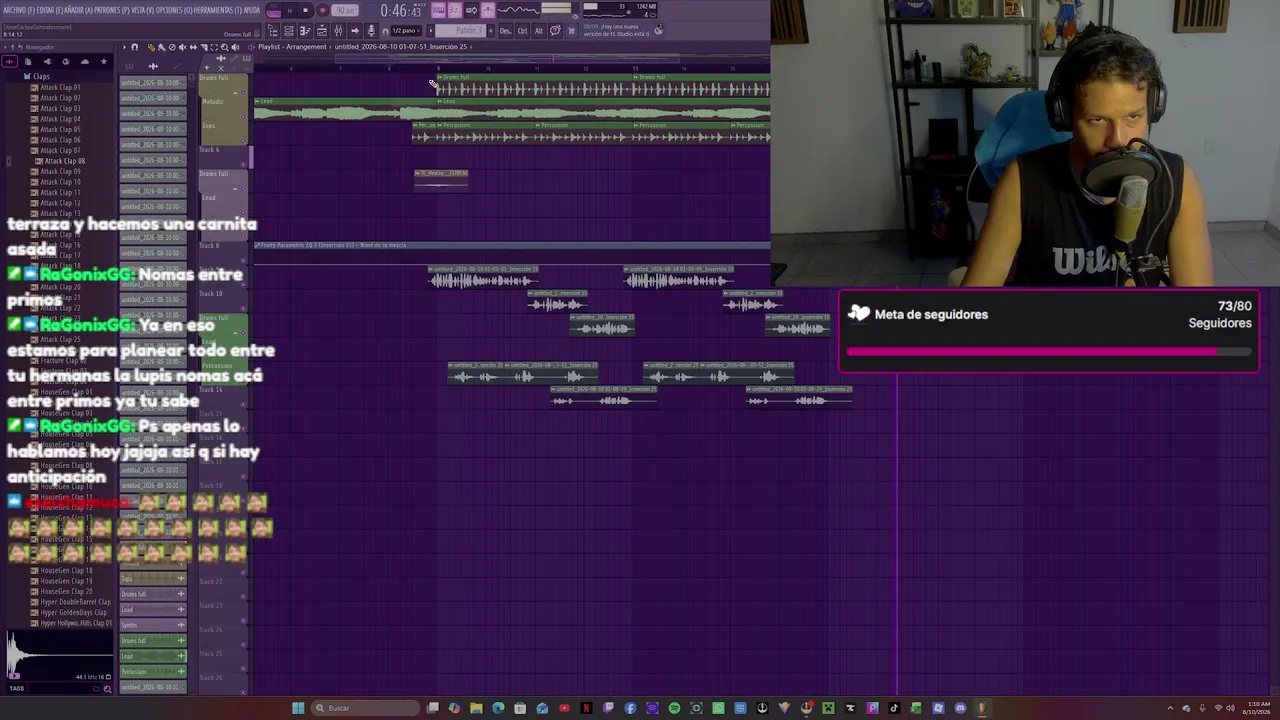Open TikTok from the taskbar
1280x720 pixels.
pos(894,708)
